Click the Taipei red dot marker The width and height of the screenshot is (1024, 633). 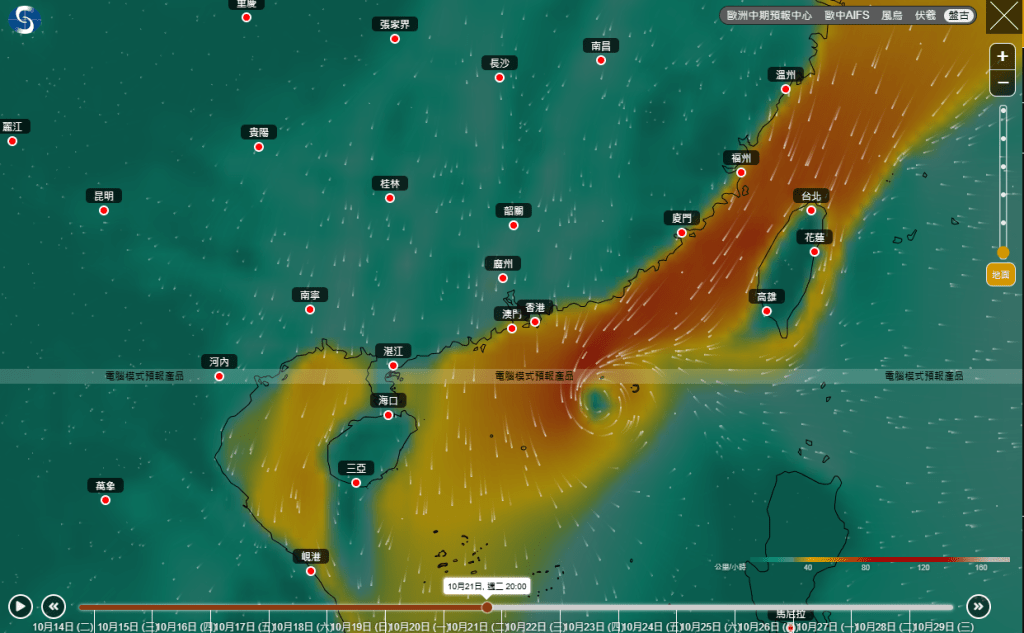pyautogui.click(x=811, y=210)
